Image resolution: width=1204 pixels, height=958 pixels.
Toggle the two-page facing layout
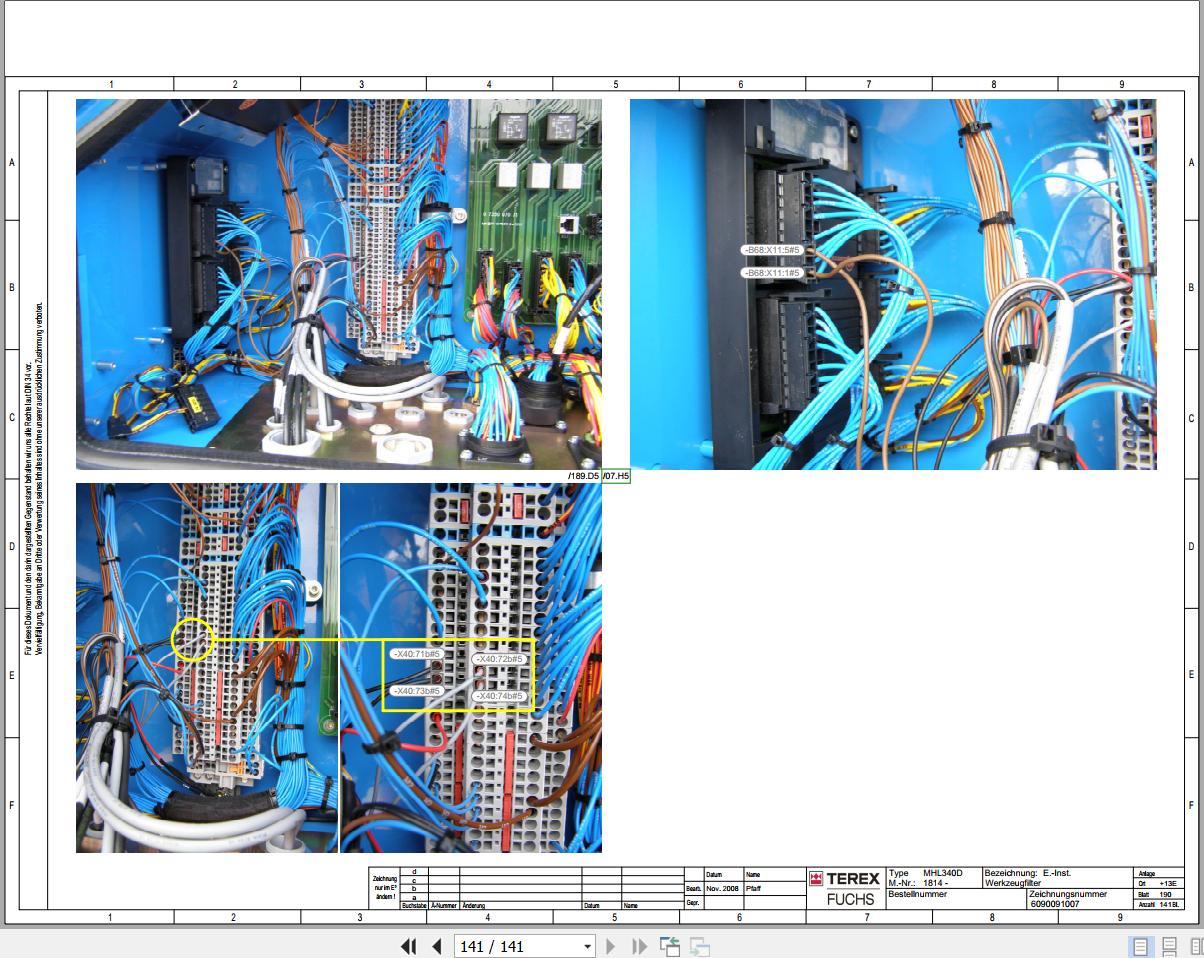1195,946
